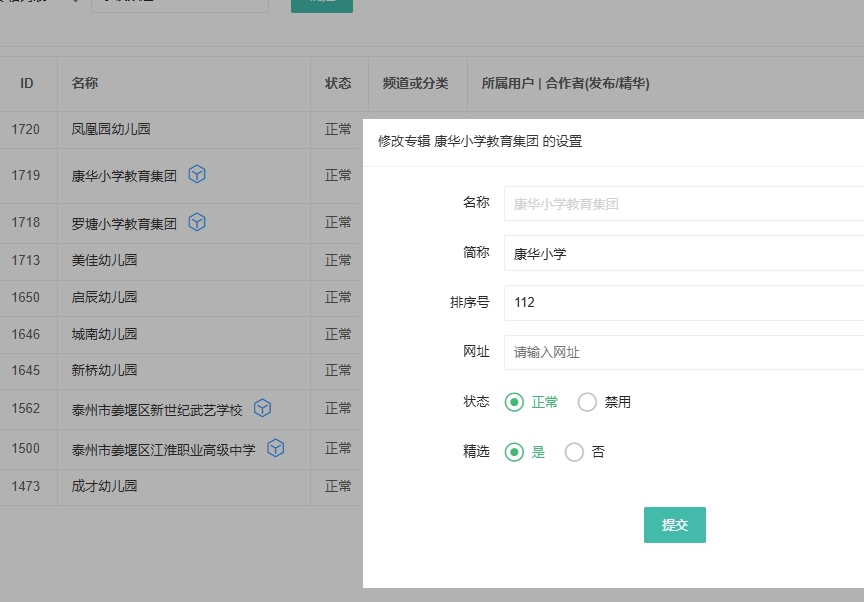Edit the 简称 field containing 康华小学
The image size is (864, 602).
(684, 253)
